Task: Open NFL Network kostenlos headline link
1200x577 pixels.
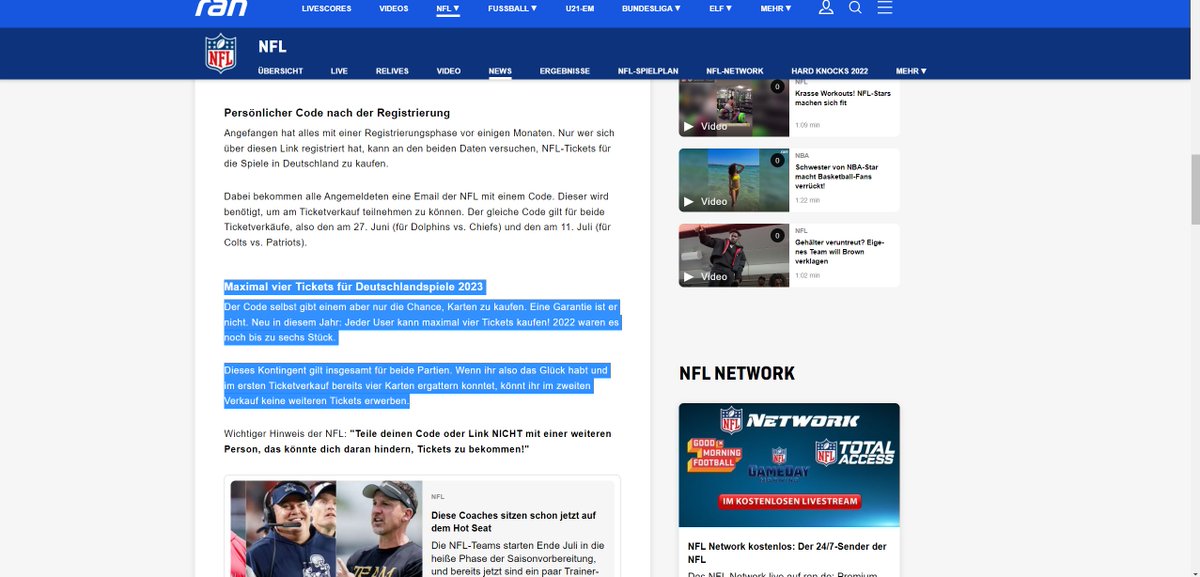Action: point(787,553)
